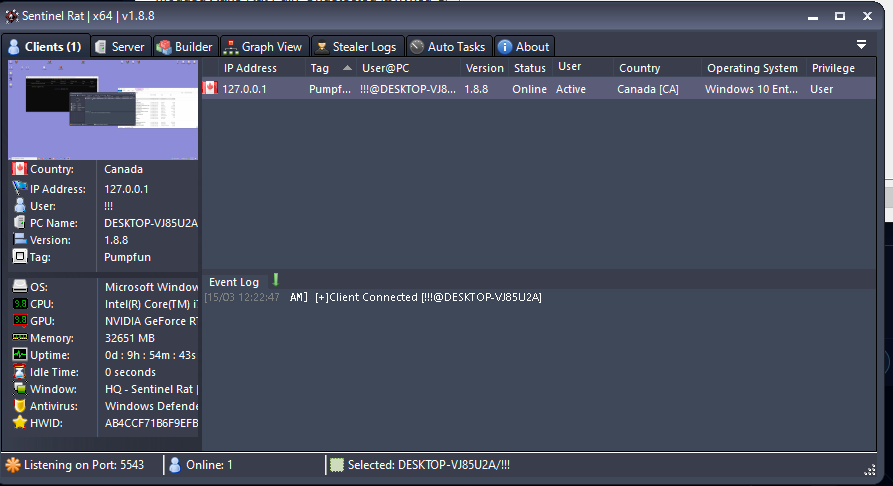Viewport: 893px width, 486px height.
Task: Click the "Canada [CA]" cell in the client row
Action: tap(648, 89)
